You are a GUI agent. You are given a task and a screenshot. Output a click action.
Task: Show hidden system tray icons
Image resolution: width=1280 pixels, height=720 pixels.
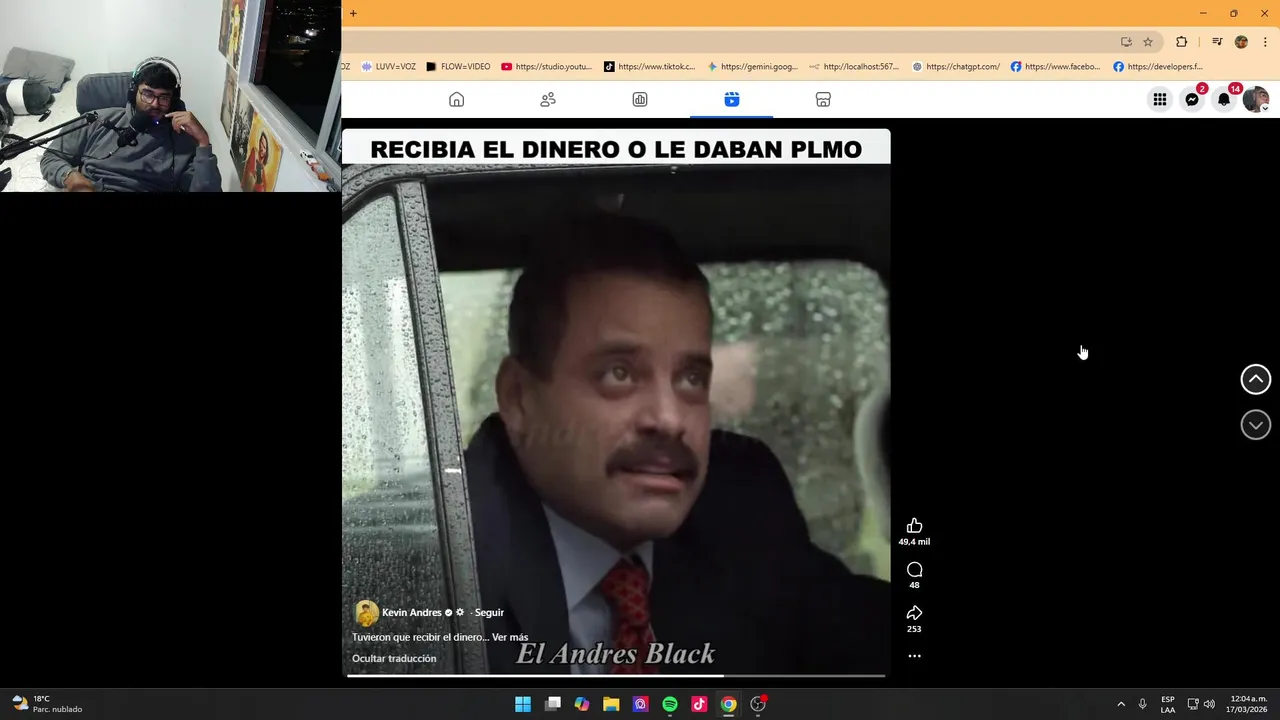click(x=1121, y=704)
